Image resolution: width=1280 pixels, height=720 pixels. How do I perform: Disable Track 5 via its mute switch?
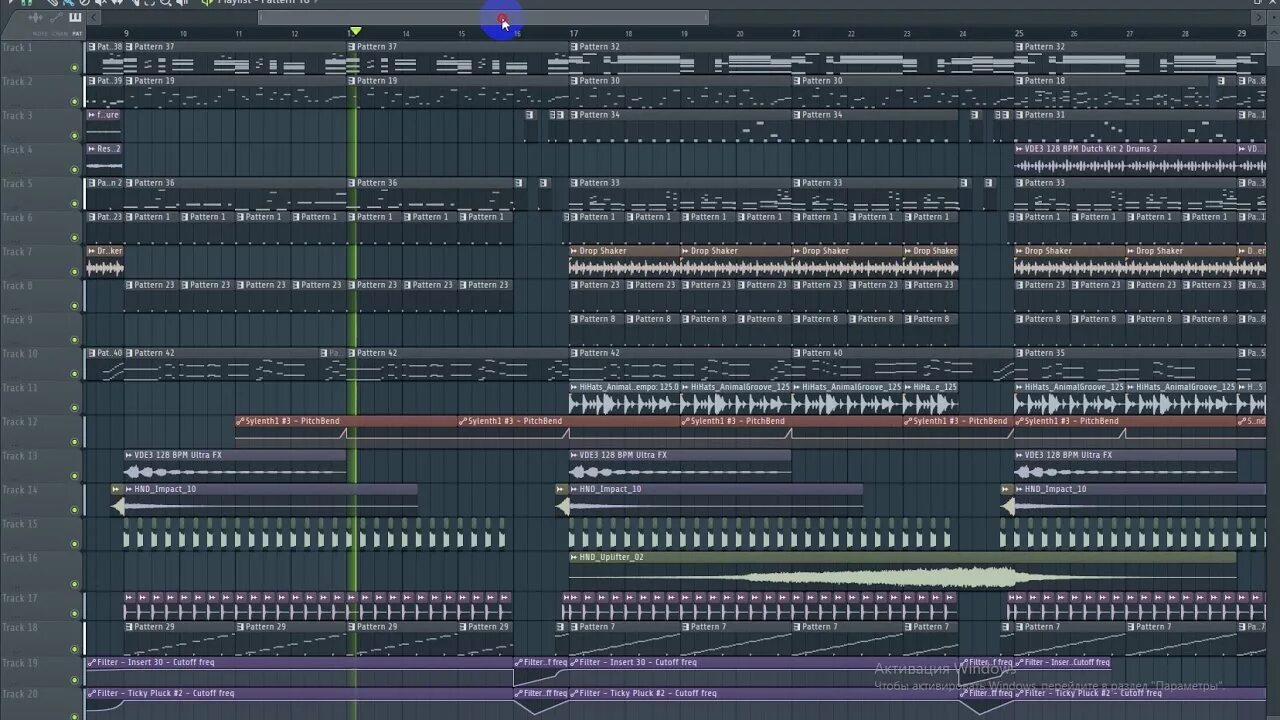point(75,204)
